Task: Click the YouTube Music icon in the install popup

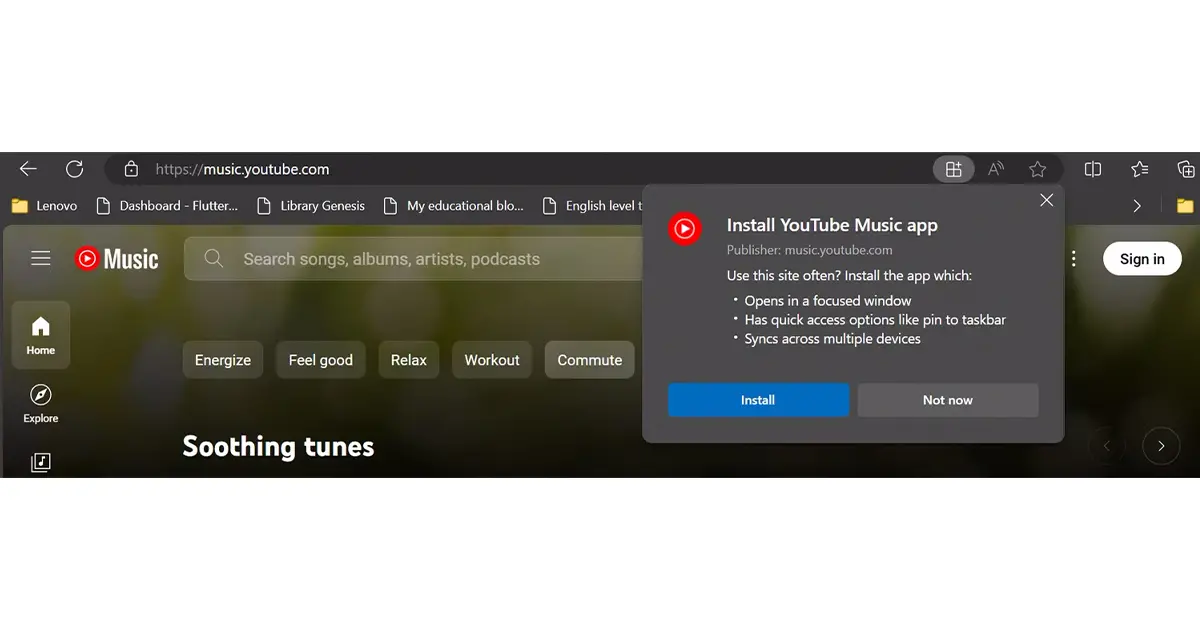Action: [685, 229]
